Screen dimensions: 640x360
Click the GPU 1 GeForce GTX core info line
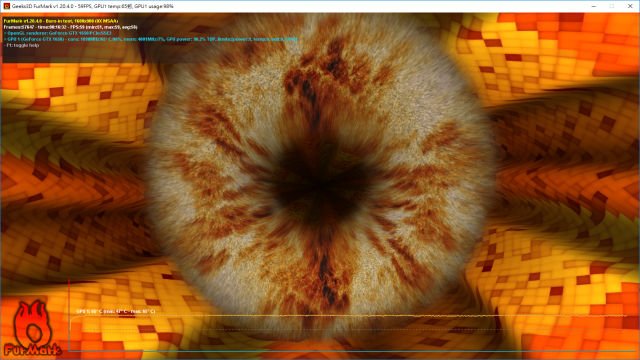[x=150, y=39]
